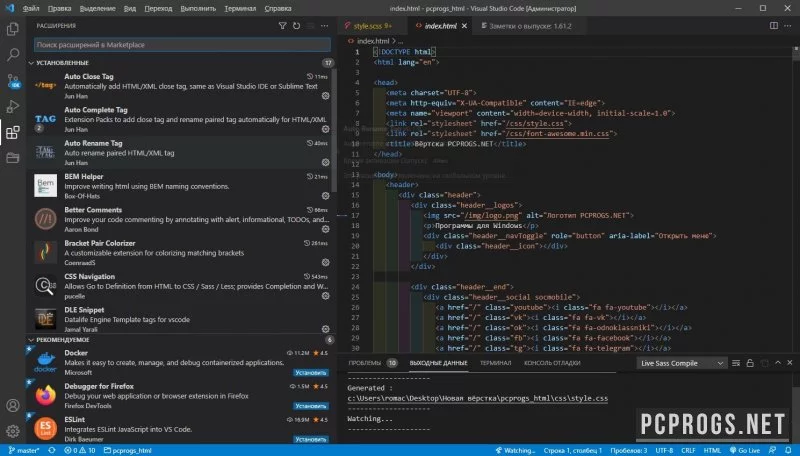
Task: Open the CSS Navigation manage gear
Action: click(326, 296)
